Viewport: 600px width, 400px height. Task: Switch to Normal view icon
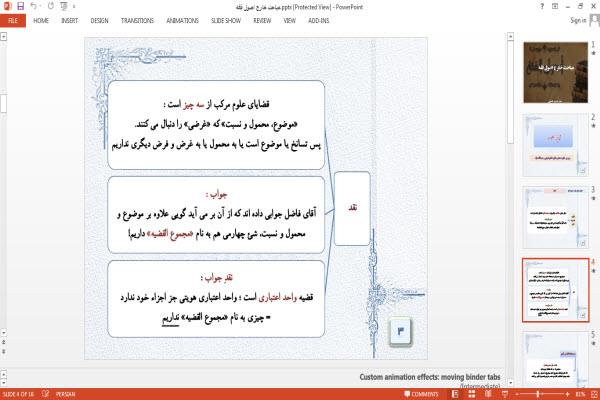[x=455, y=394]
